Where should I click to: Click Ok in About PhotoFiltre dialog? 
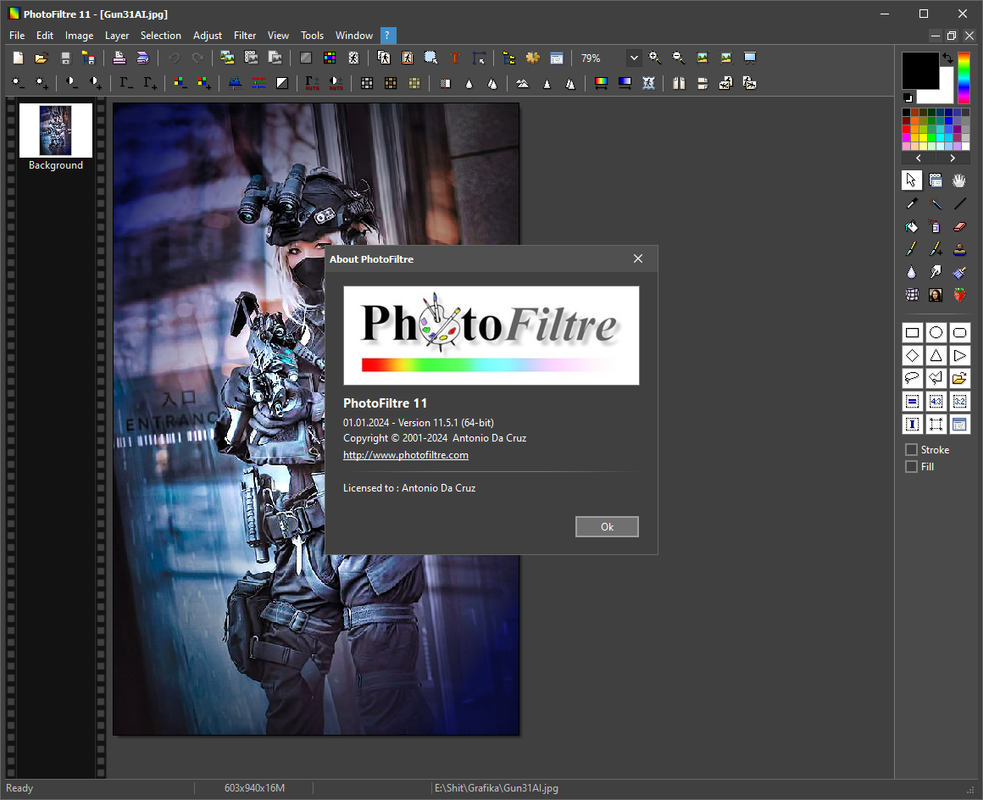click(606, 527)
